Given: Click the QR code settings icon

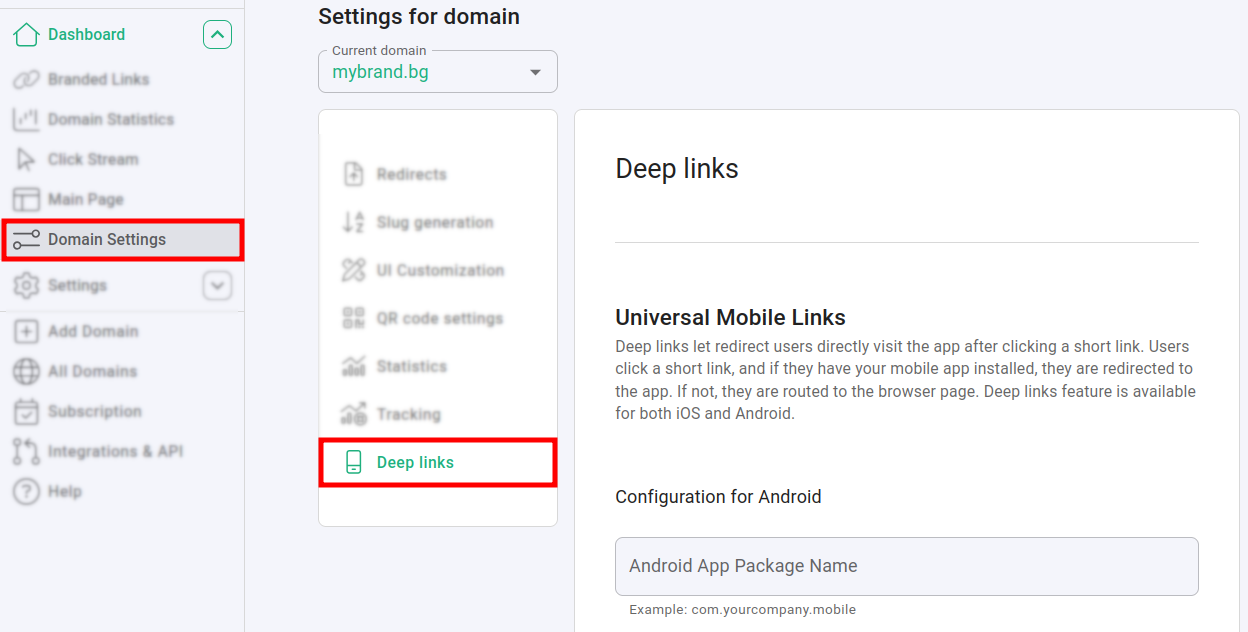Looking at the screenshot, I should tap(353, 319).
